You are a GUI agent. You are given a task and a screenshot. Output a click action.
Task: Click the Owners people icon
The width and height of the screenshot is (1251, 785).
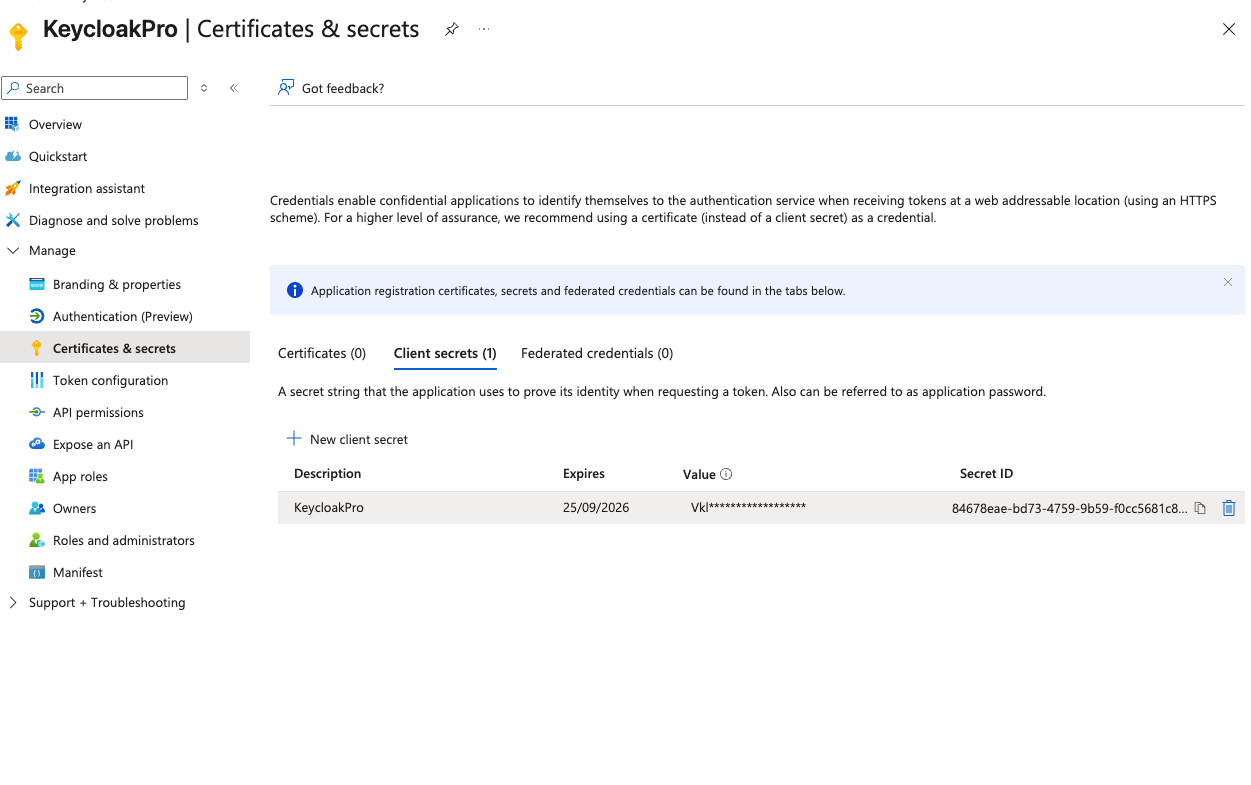tap(37, 508)
